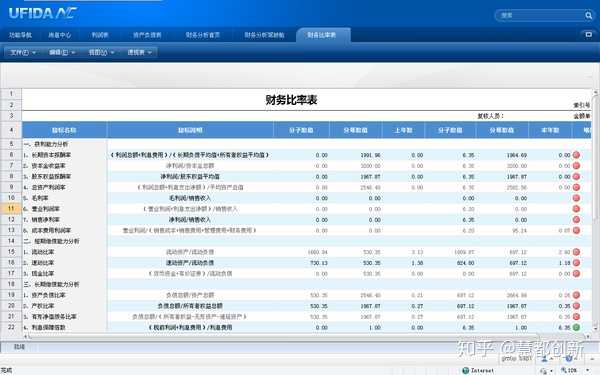The image size is (600, 375).
Task: Switch to the 消息中心 tab
Action: click(x=59, y=35)
